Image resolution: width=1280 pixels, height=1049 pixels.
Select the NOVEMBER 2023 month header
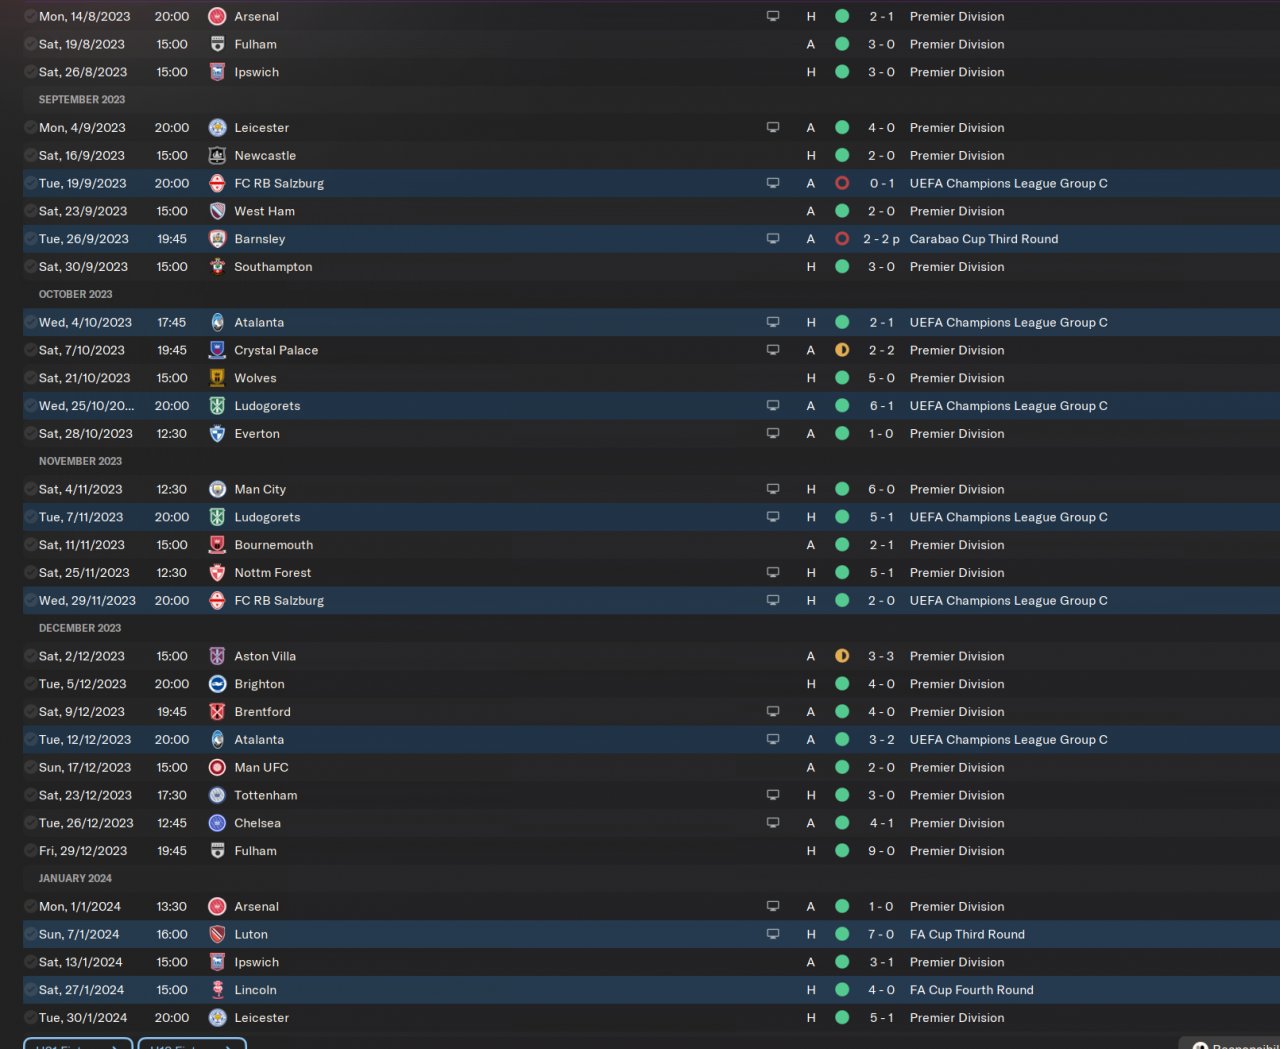[x=80, y=462]
